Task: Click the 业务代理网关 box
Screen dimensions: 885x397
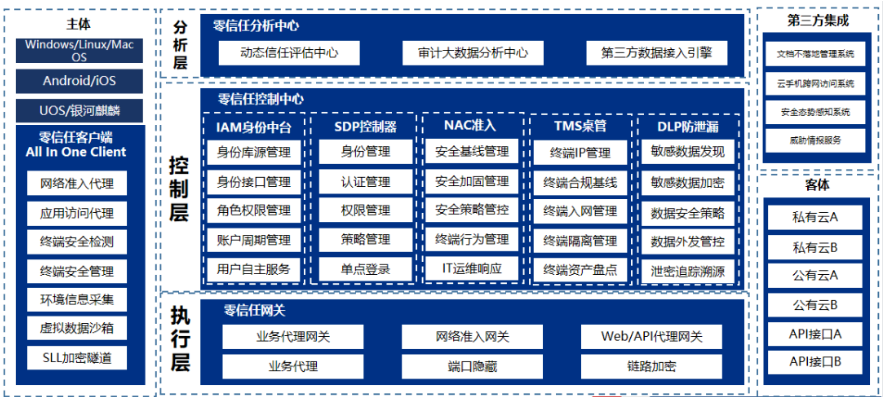Action: tap(293, 337)
